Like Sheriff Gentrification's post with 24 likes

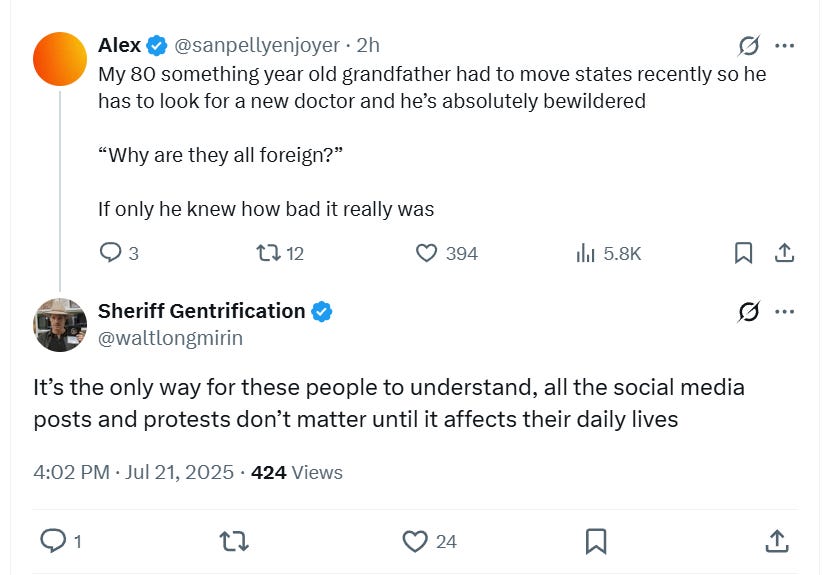tap(415, 541)
